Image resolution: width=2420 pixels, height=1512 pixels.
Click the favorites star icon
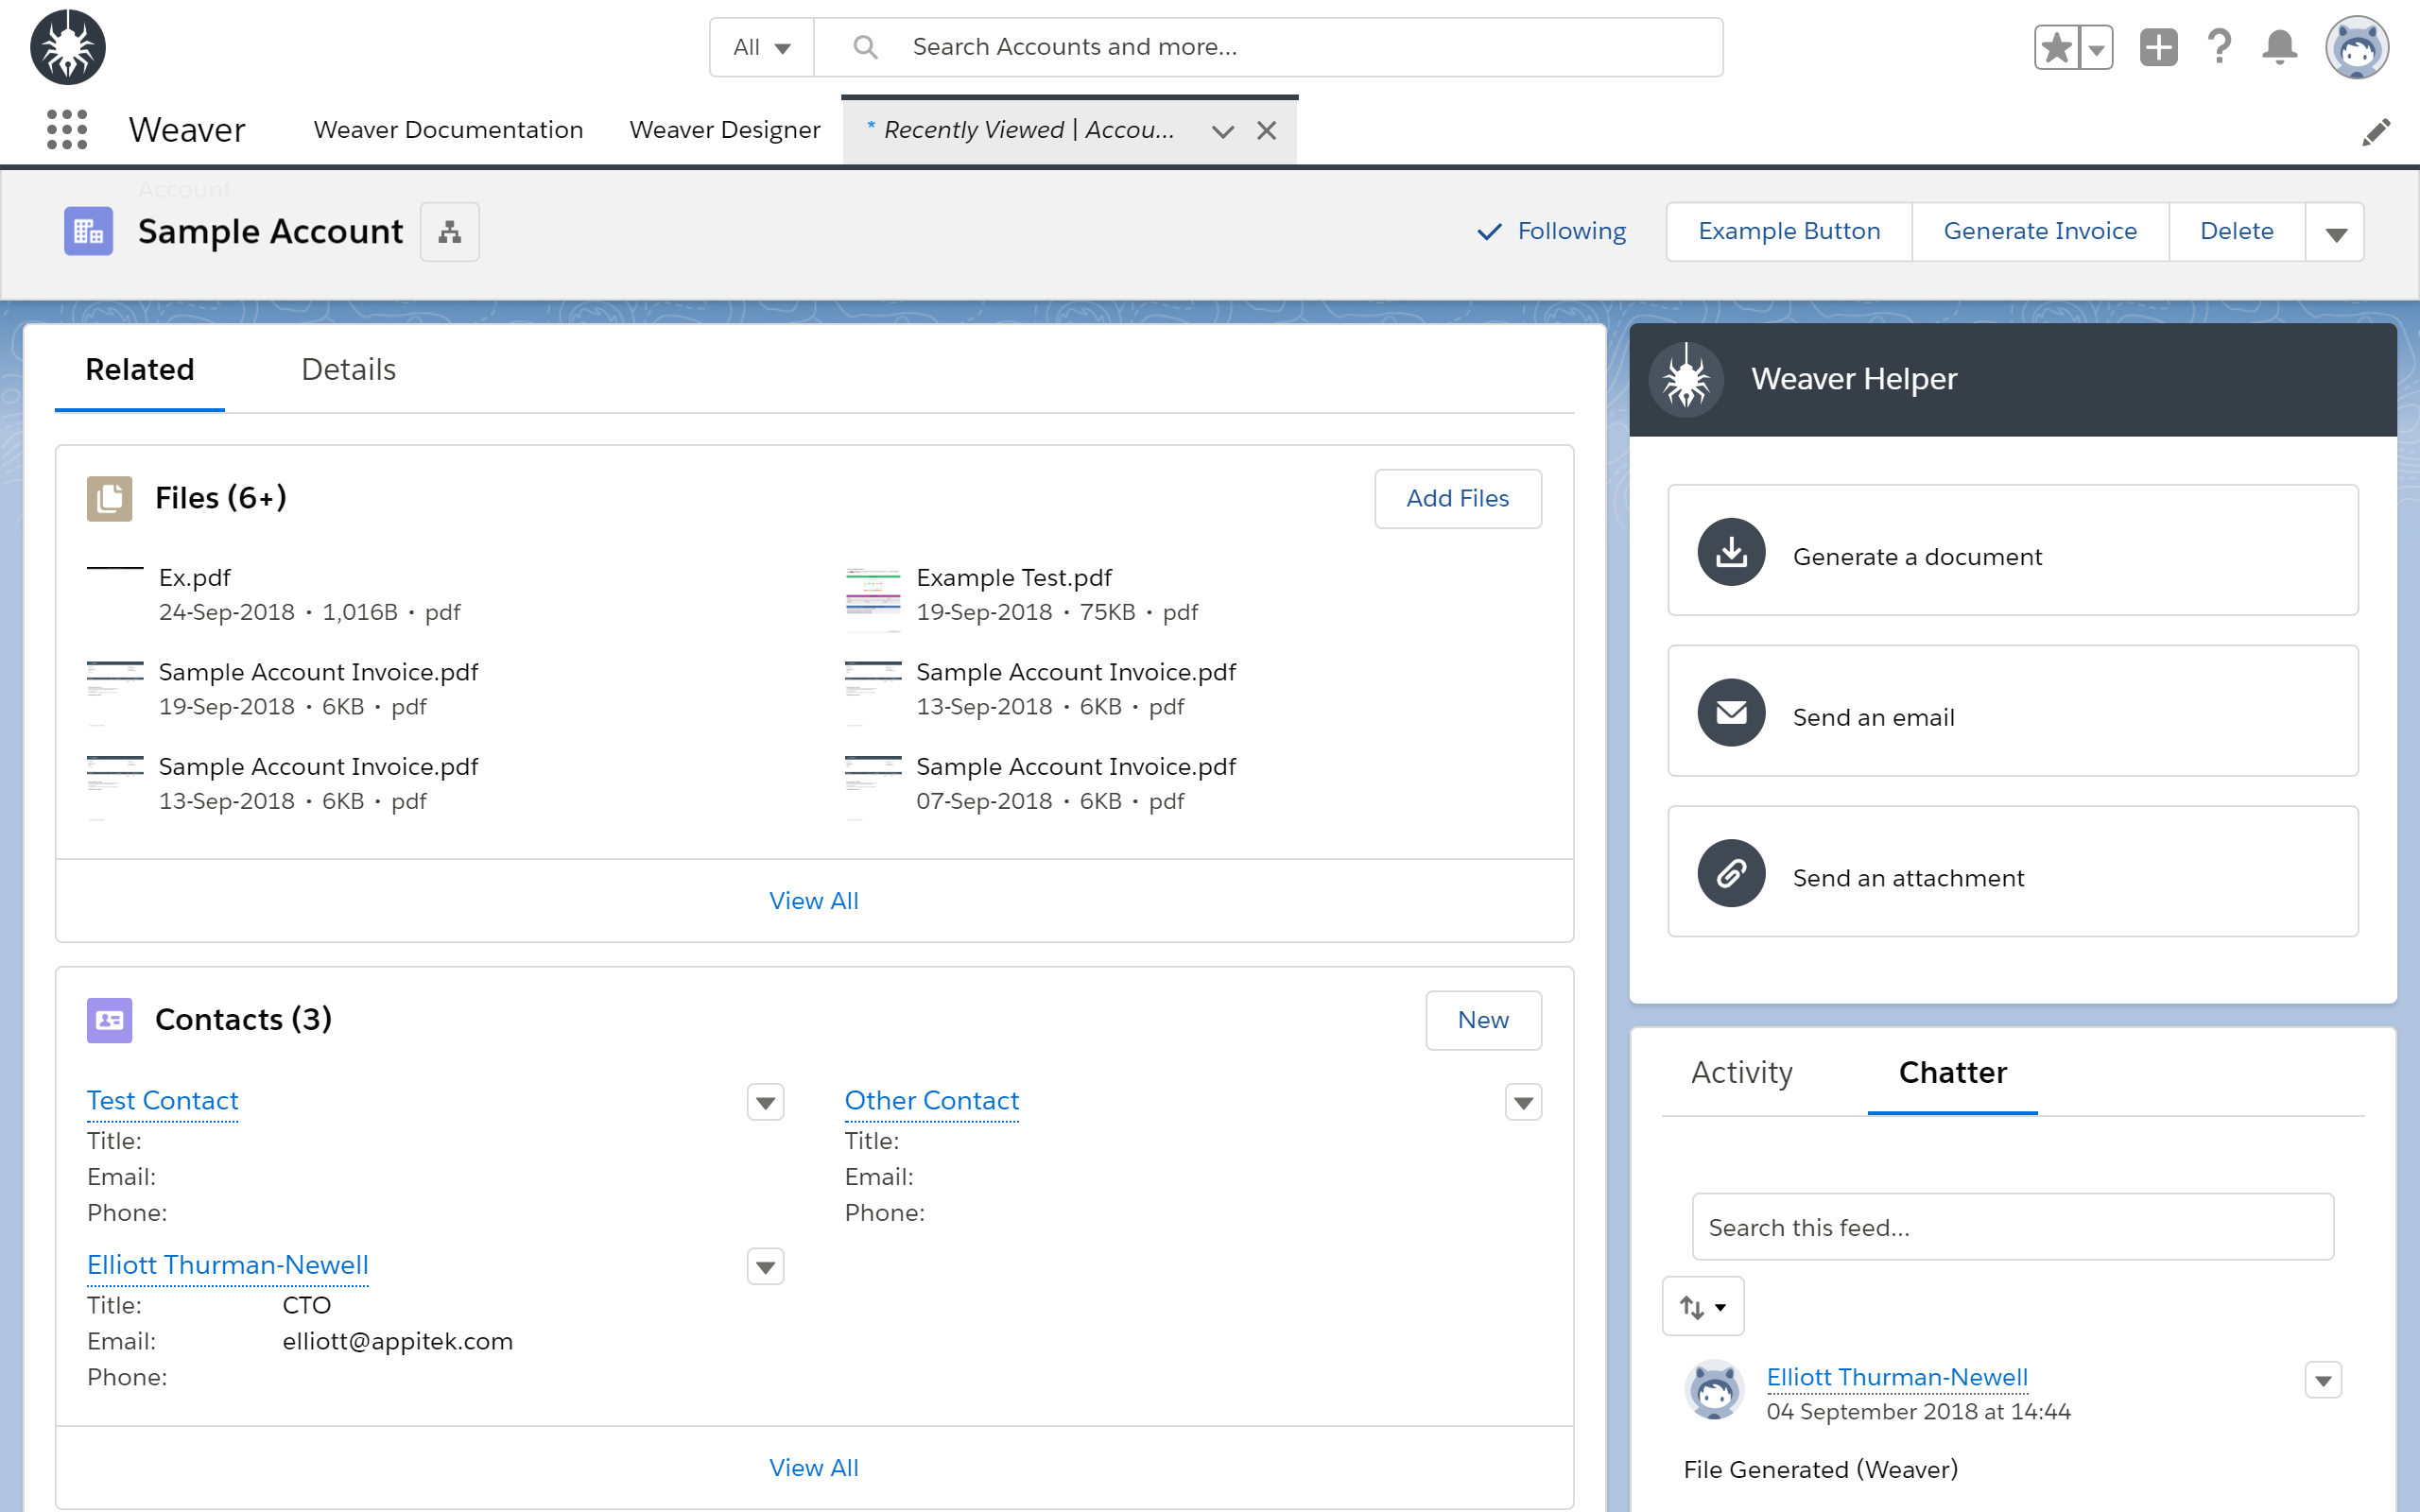[x=2056, y=47]
